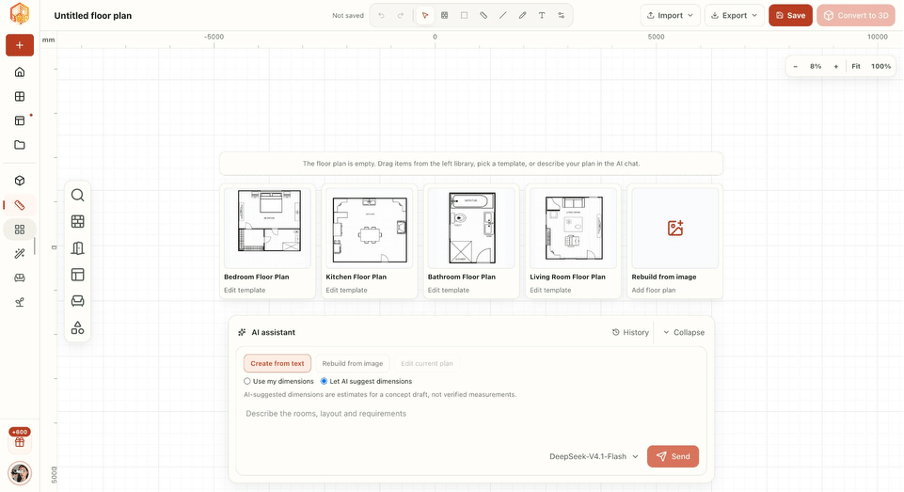The image size is (904, 492).
Task: Zoom out with the minus button
Action: click(796, 66)
